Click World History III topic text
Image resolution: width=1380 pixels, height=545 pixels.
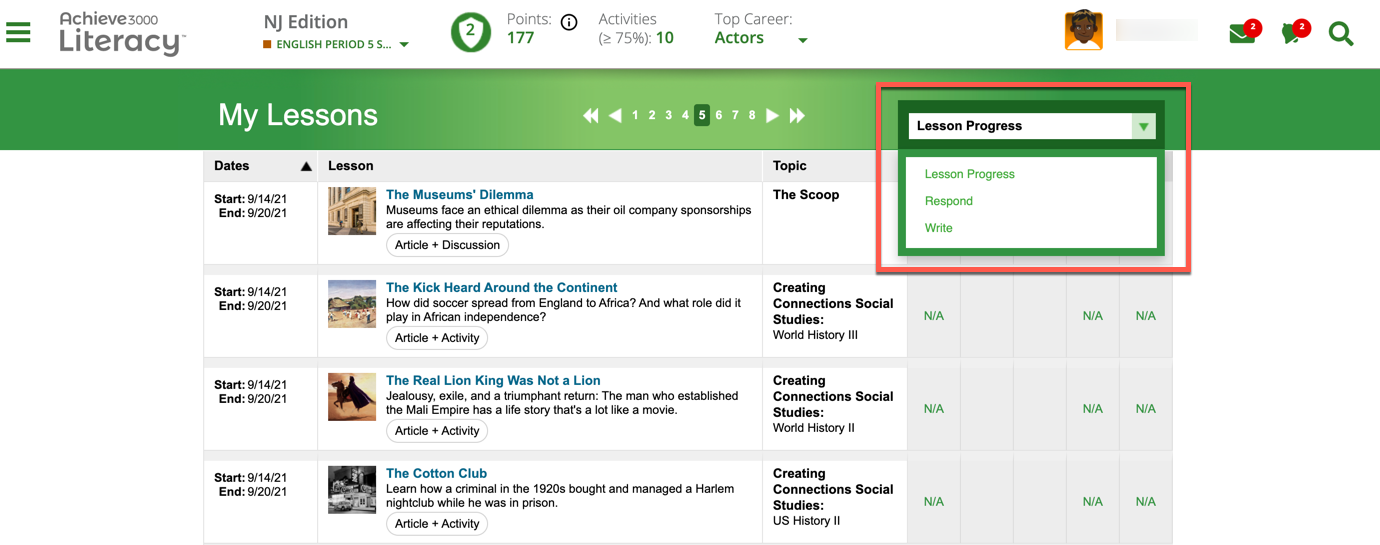pos(815,335)
